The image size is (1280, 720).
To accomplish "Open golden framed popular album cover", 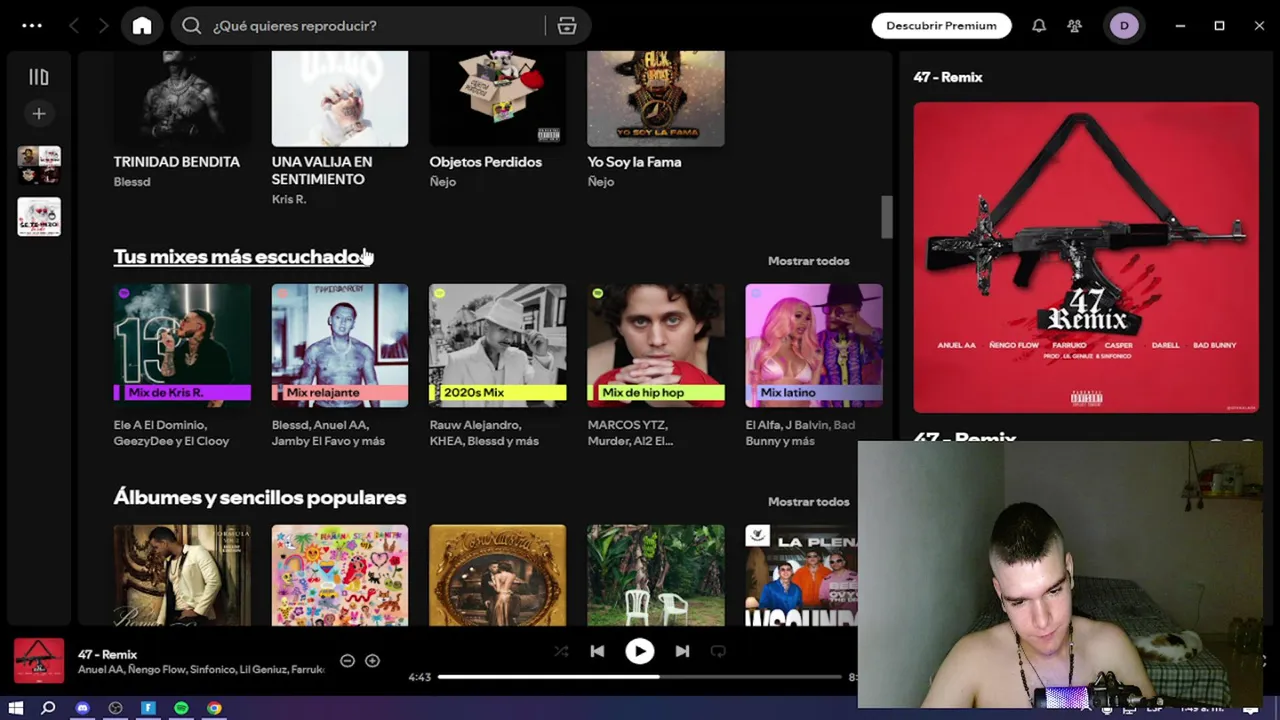I will 497,575.
